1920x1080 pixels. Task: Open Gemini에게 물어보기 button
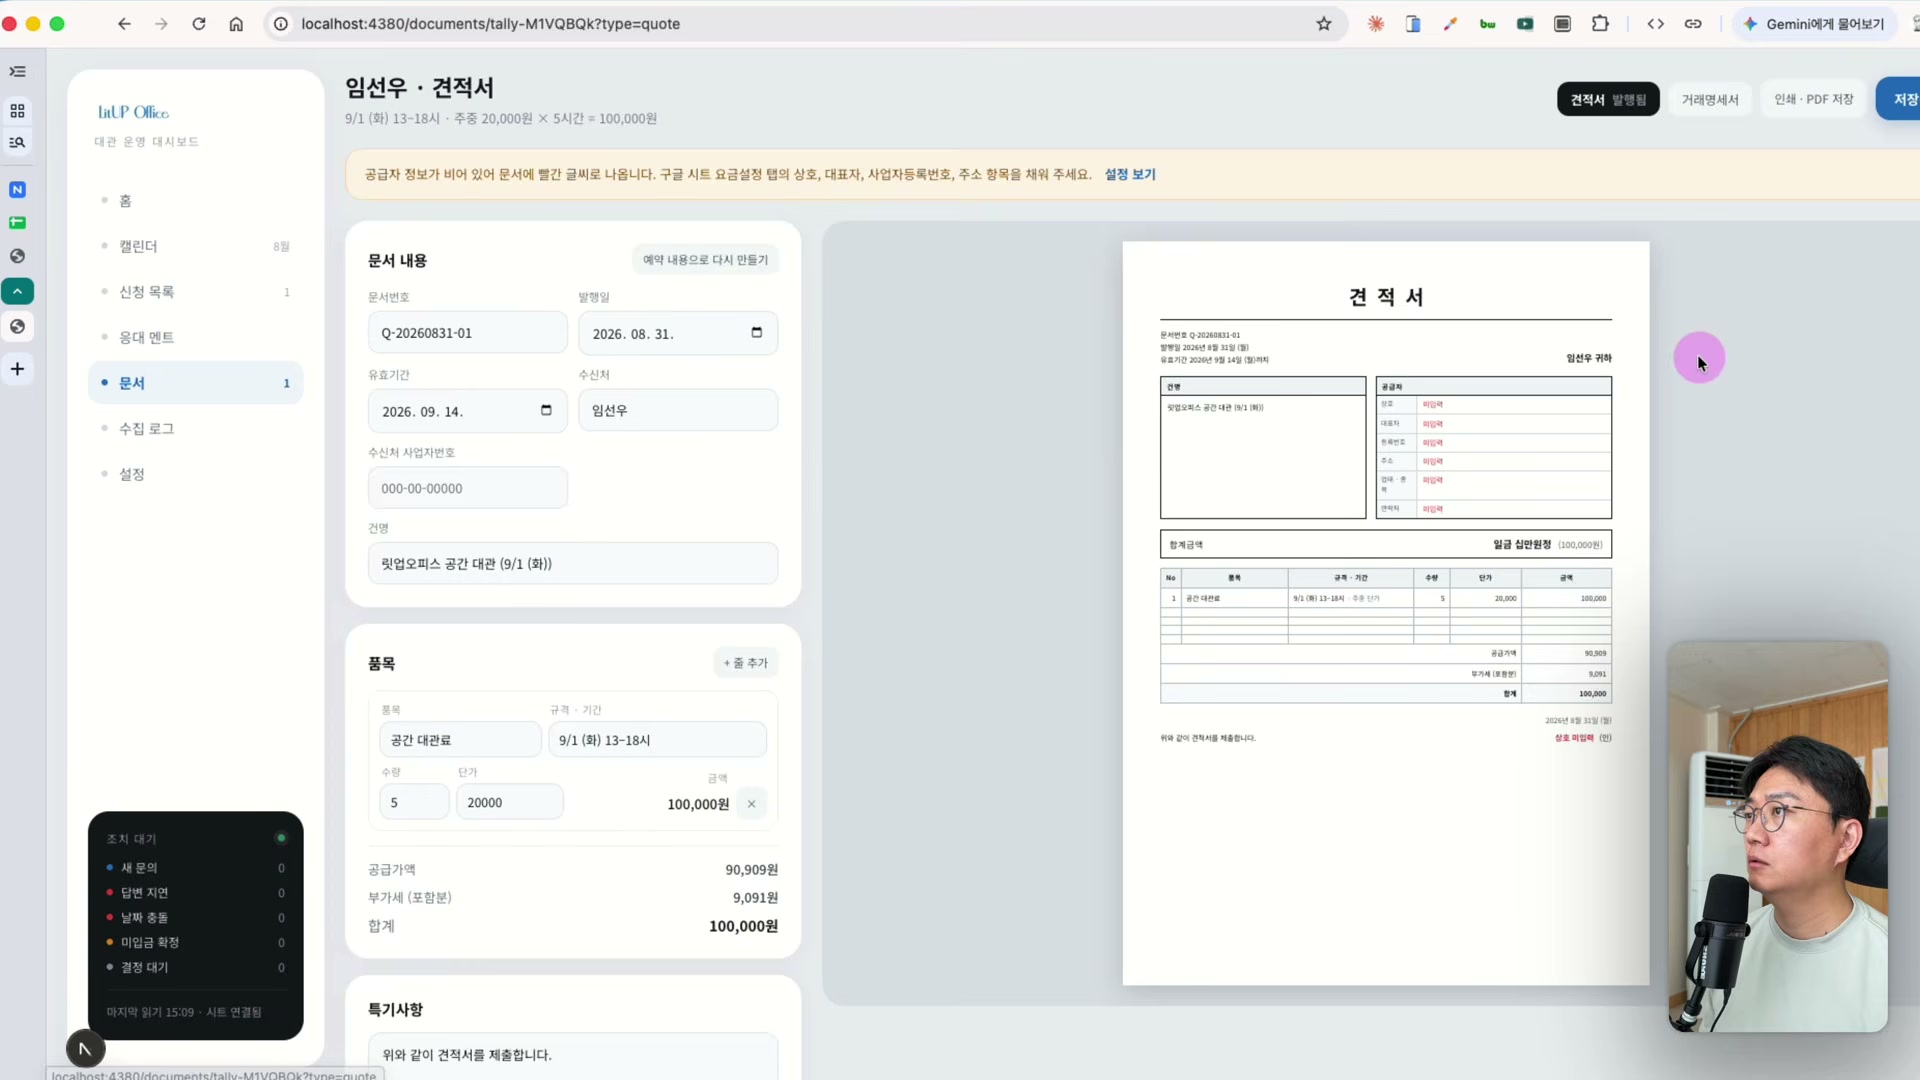click(x=1813, y=24)
